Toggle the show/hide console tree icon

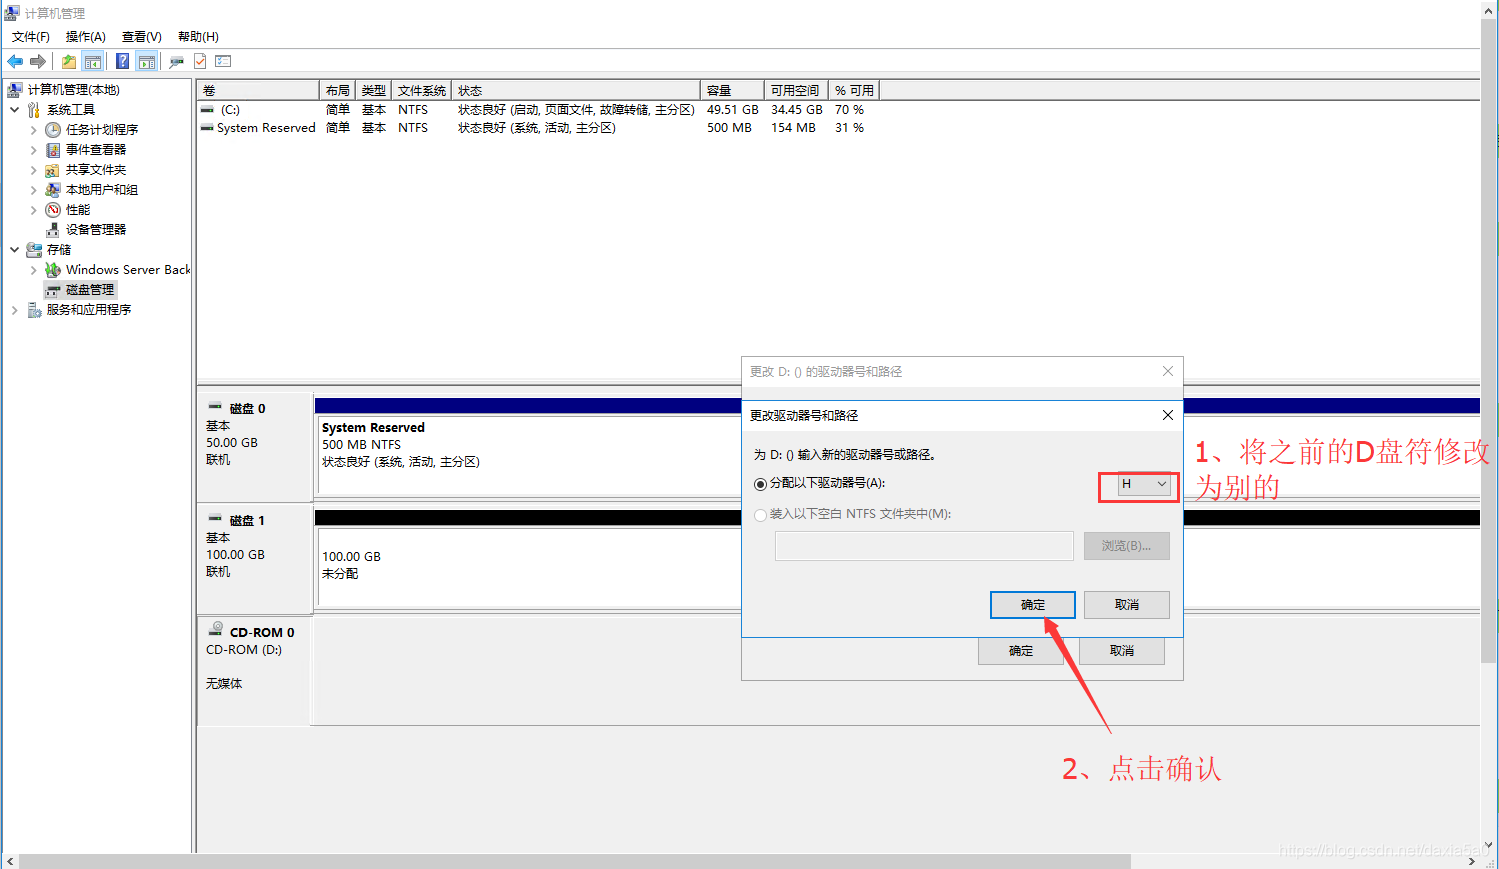93,61
